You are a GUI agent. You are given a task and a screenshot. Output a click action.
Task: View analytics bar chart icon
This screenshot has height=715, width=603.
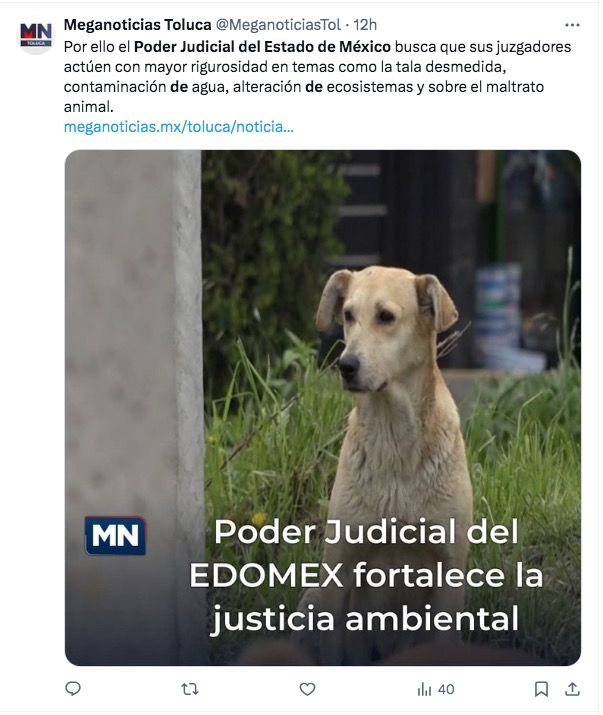424,689
